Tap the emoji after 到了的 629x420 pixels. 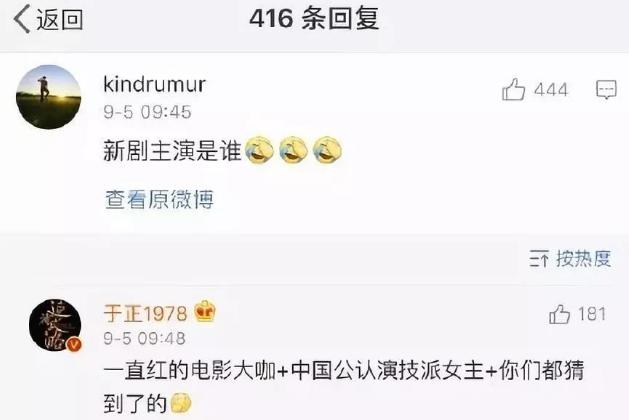(x=181, y=404)
